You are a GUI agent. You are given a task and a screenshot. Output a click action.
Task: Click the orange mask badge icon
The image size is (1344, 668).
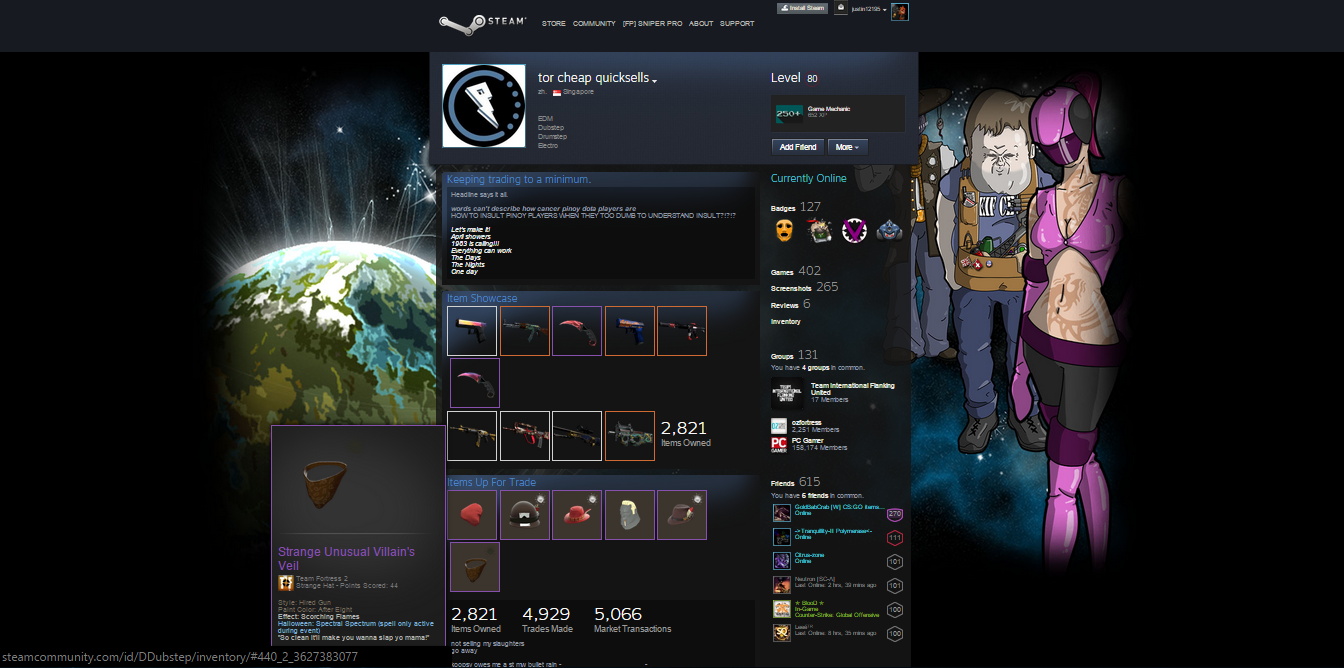point(786,231)
